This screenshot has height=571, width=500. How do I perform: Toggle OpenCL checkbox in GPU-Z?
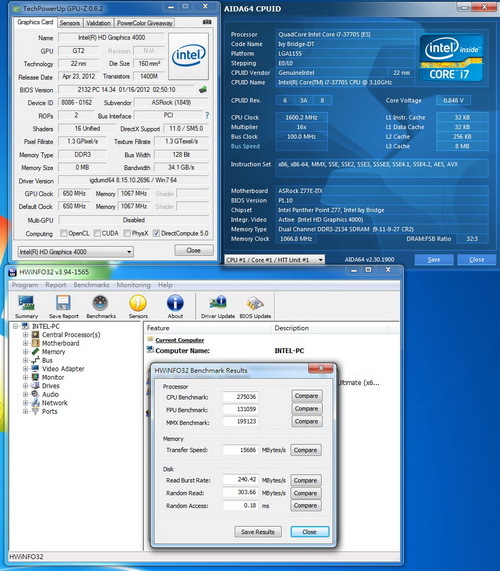[63, 233]
